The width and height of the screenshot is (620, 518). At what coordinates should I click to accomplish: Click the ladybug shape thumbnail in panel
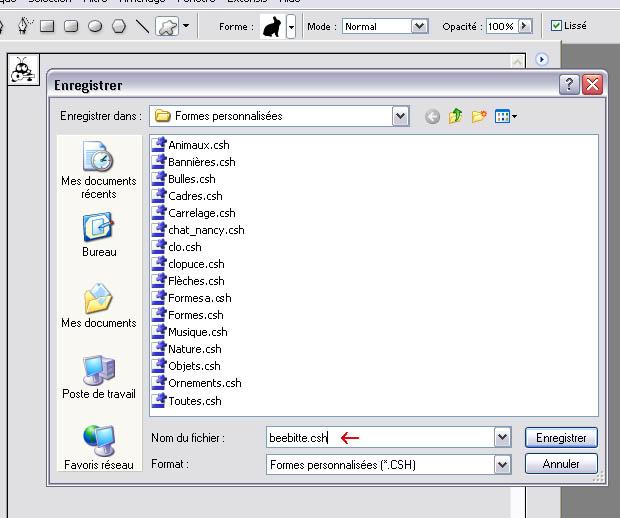tap(23, 70)
